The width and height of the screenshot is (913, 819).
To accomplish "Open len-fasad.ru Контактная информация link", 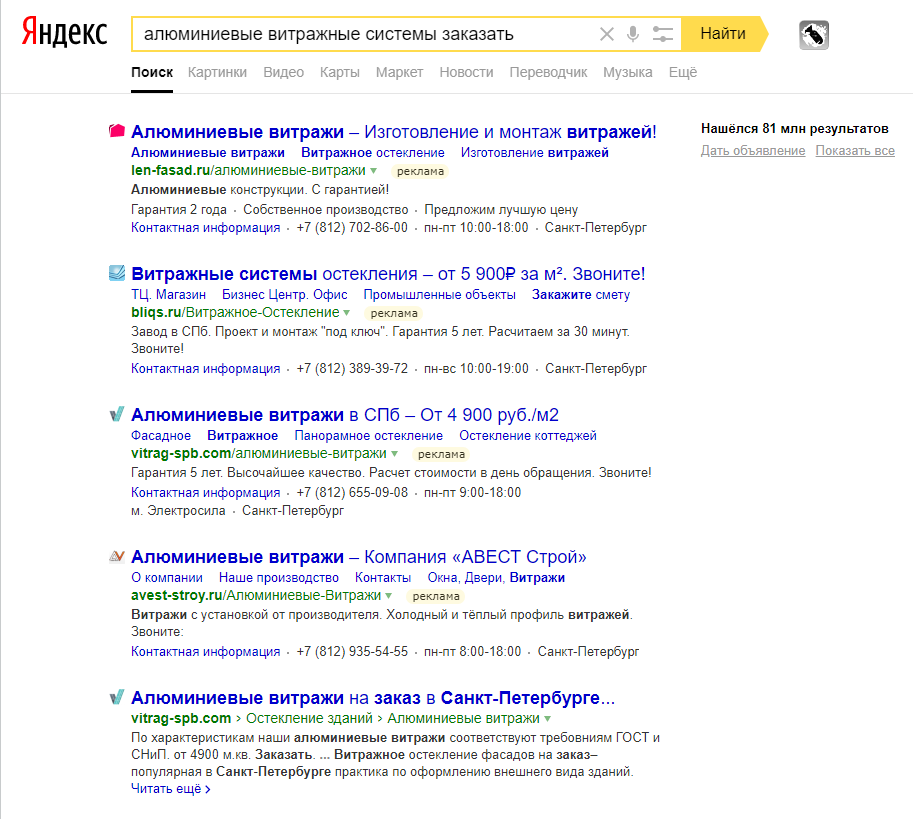I will tap(206, 228).
